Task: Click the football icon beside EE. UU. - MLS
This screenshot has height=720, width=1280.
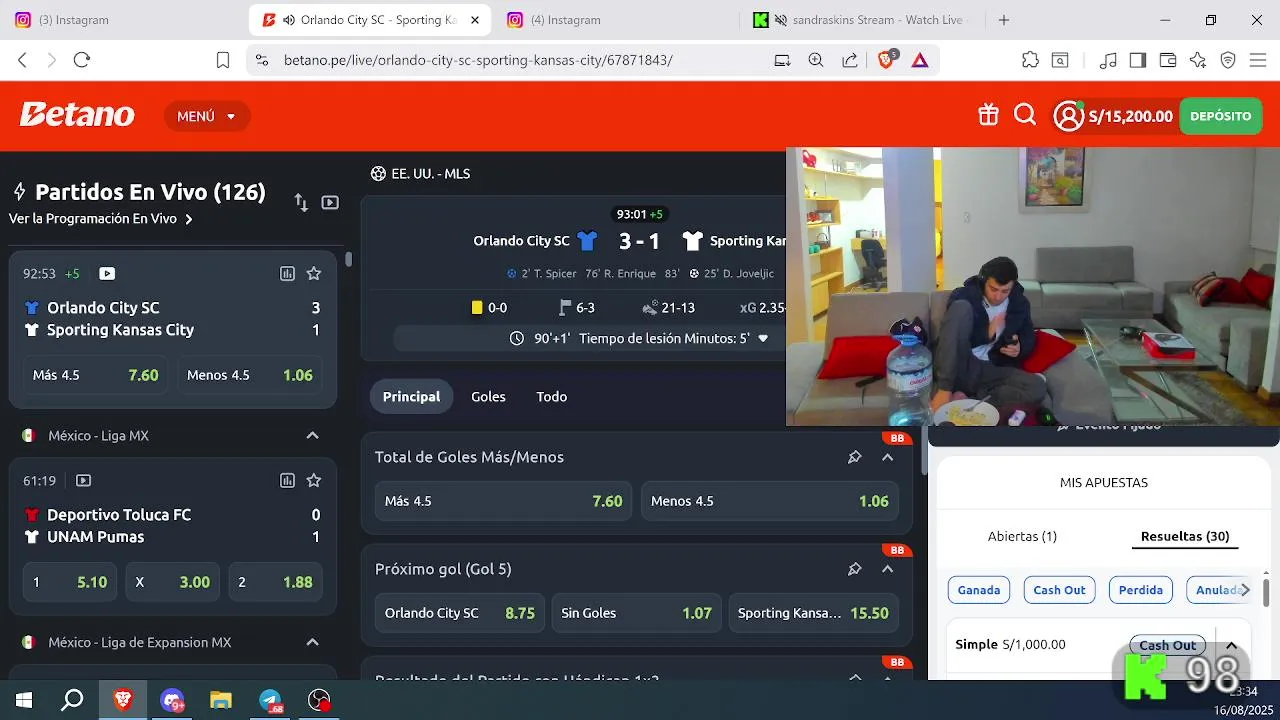Action: tap(378, 173)
